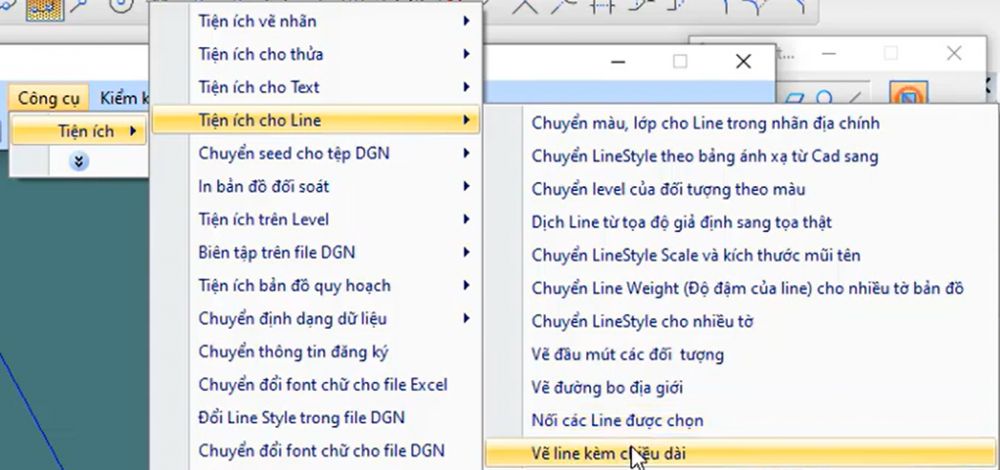Open the Công cụ menu
This screenshot has height=470, width=1000.
point(48,98)
